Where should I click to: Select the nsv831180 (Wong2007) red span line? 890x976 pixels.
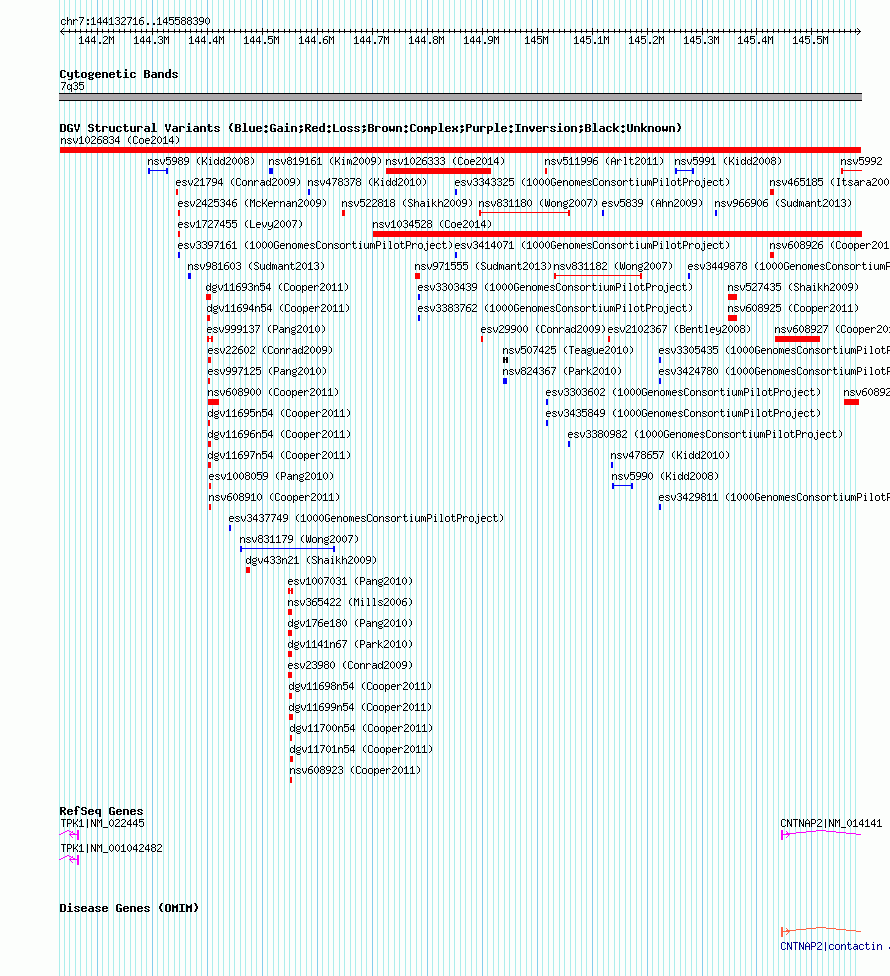tap(524, 213)
